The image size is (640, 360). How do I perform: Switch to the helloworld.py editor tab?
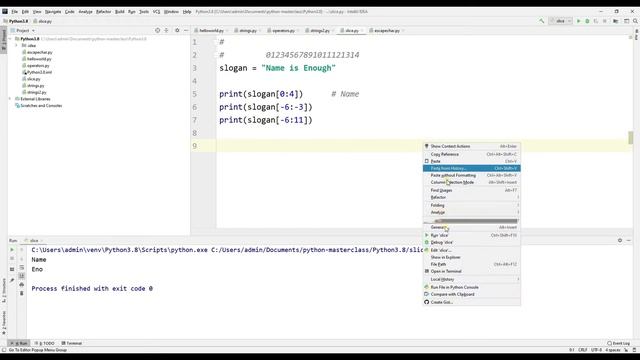click(211, 31)
